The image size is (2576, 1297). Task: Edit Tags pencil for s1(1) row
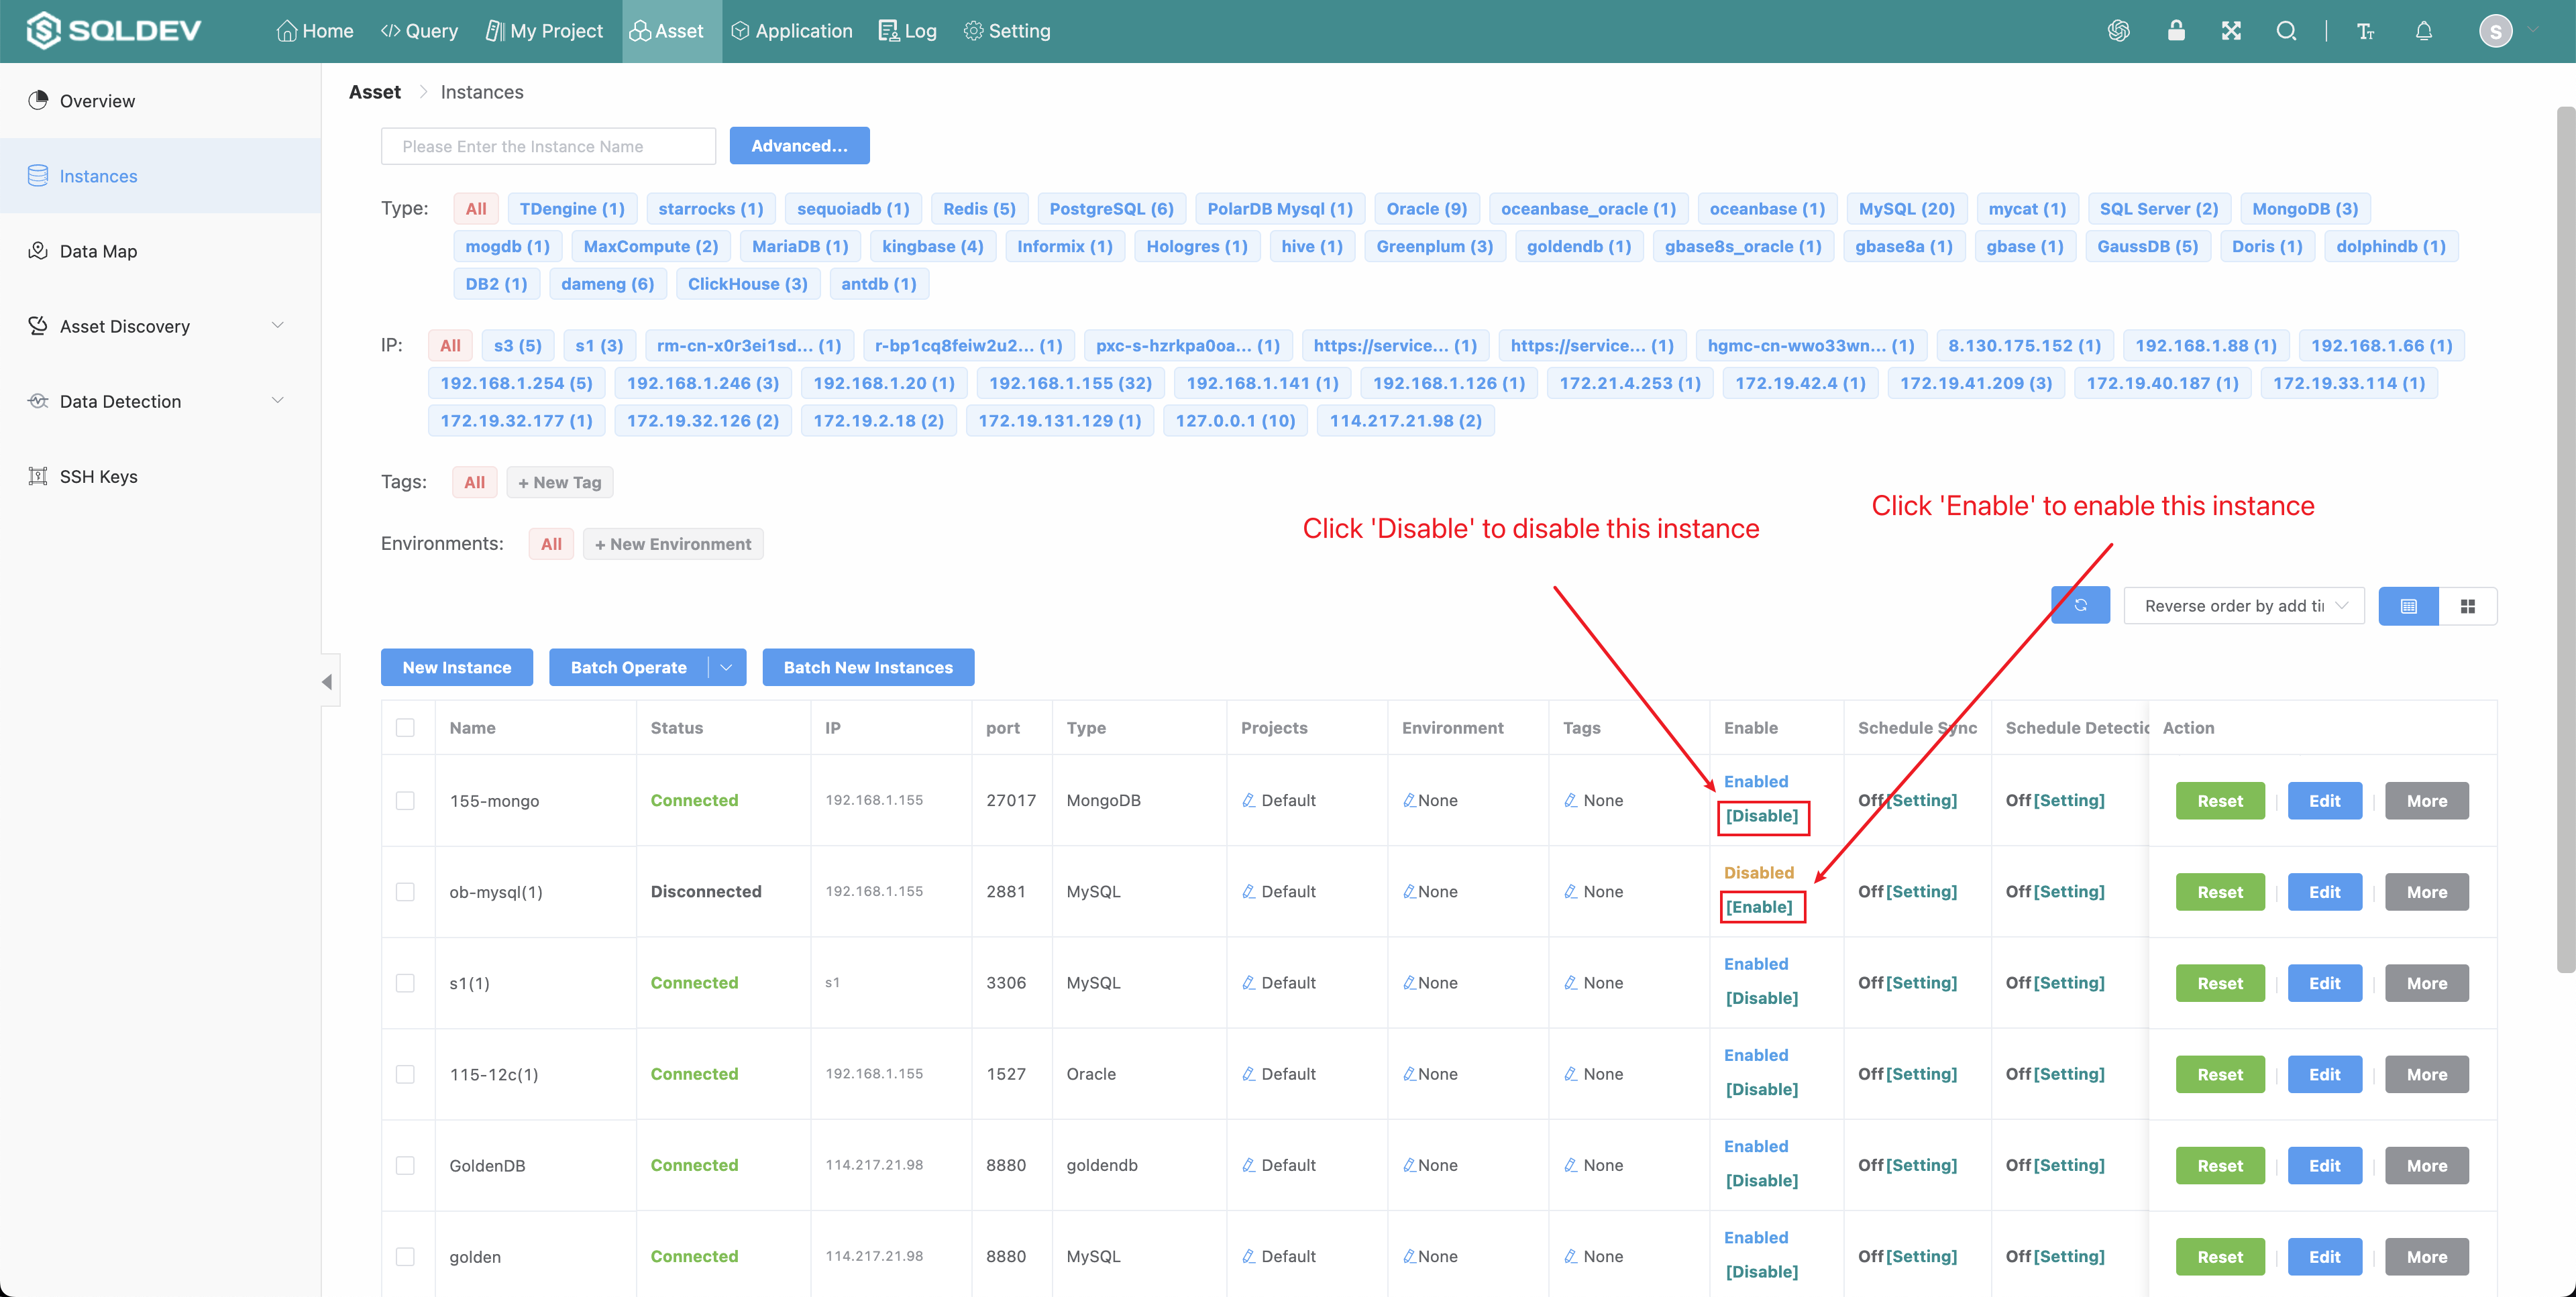coord(1571,982)
